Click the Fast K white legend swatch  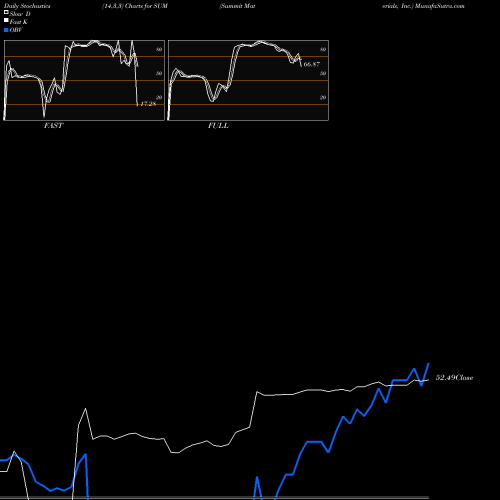(x=6, y=21)
